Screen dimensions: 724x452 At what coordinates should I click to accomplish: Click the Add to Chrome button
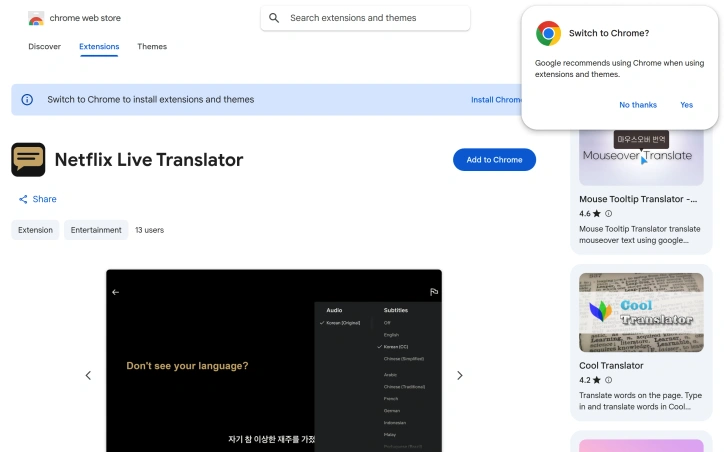[x=495, y=160]
